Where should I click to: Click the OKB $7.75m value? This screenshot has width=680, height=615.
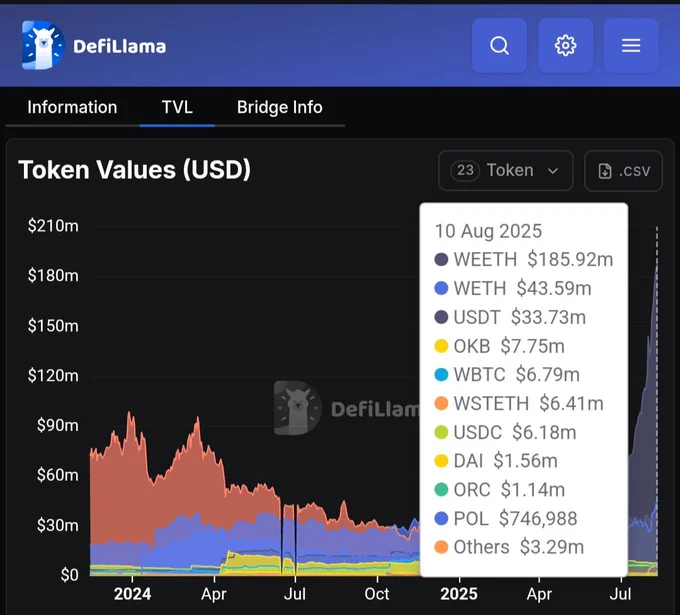[x=533, y=346]
